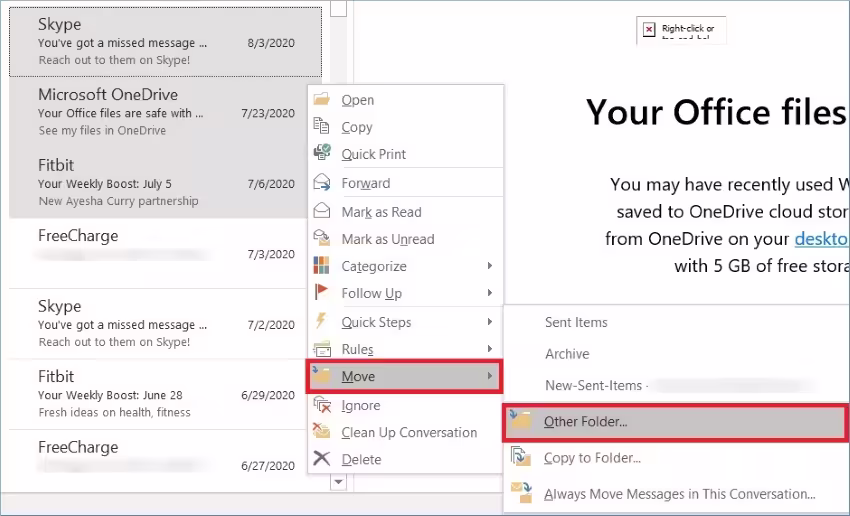Screen dimensions: 850x516
Task: Click the Follow Up red flag icon
Action: (321, 292)
